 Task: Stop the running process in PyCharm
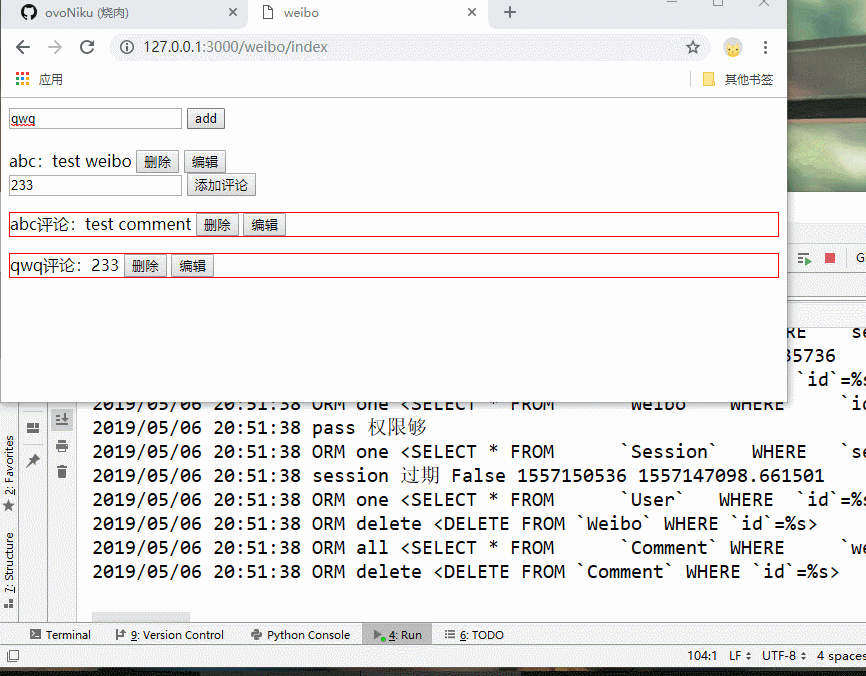[x=830, y=258]
